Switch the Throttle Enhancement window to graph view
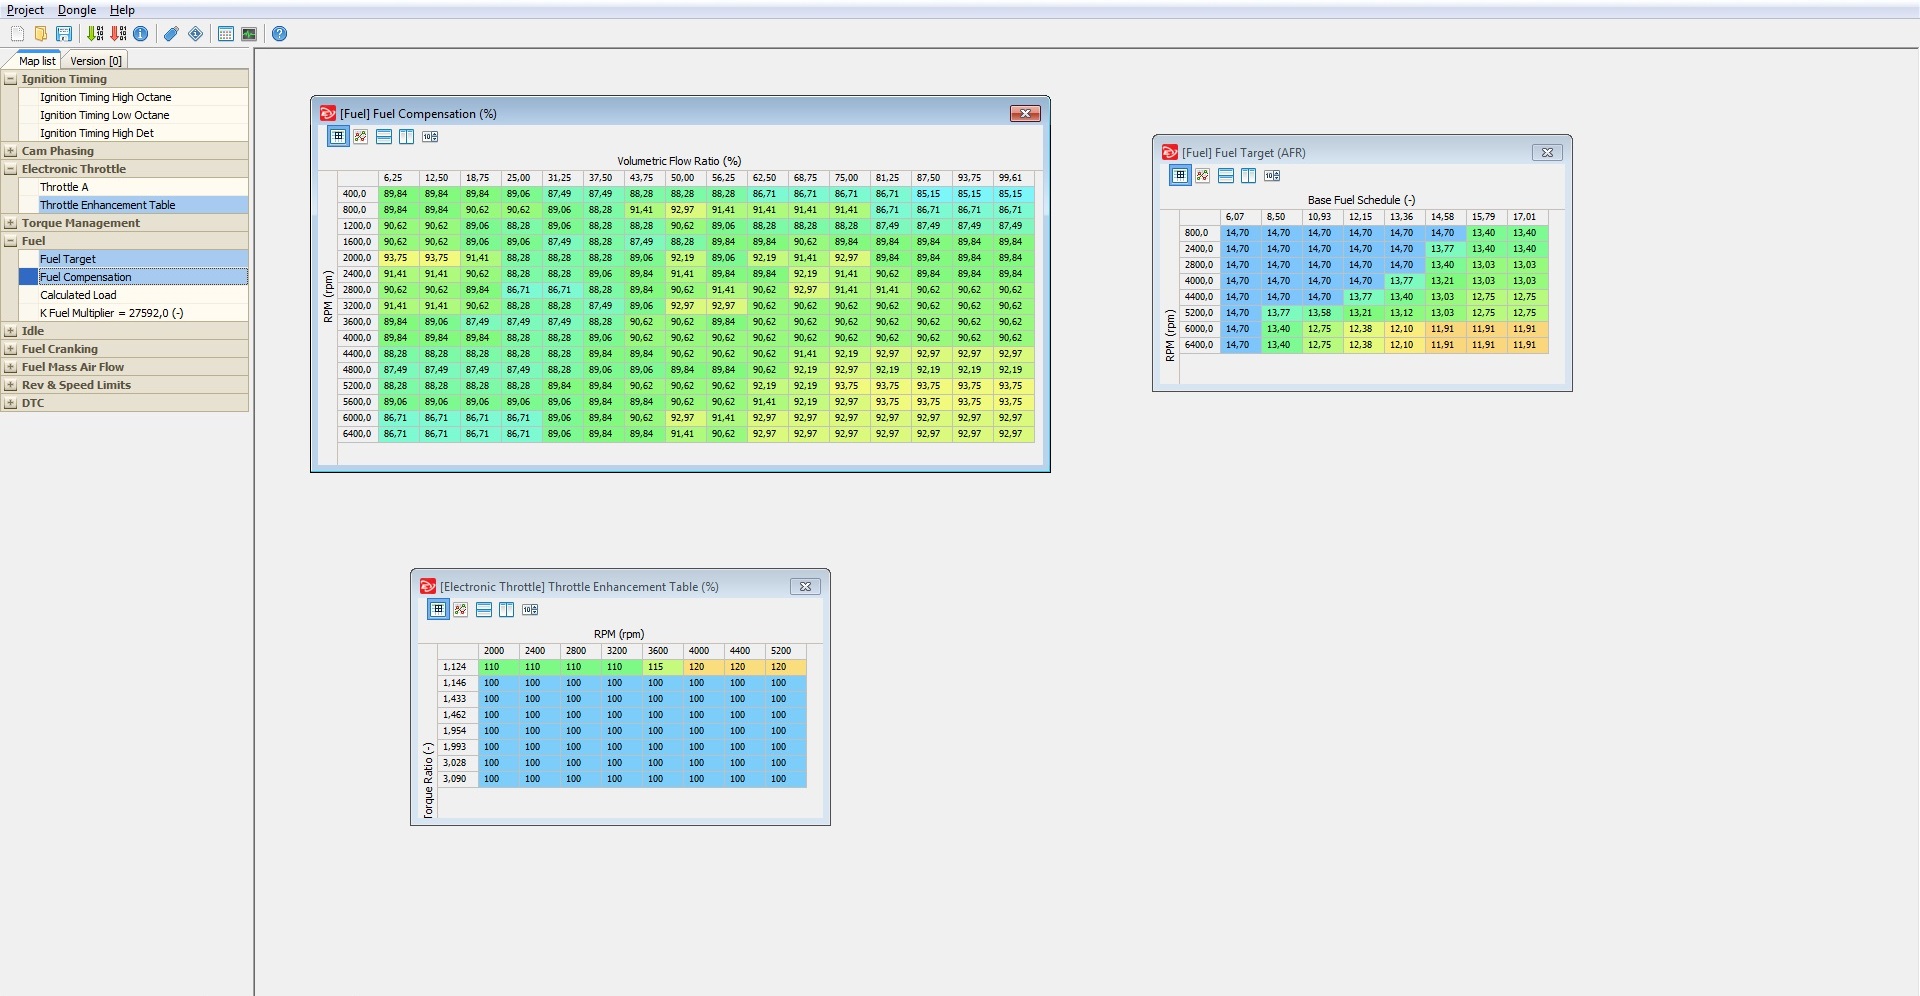This screenshot has height=996, width=1920. click(x=461, y=609)
